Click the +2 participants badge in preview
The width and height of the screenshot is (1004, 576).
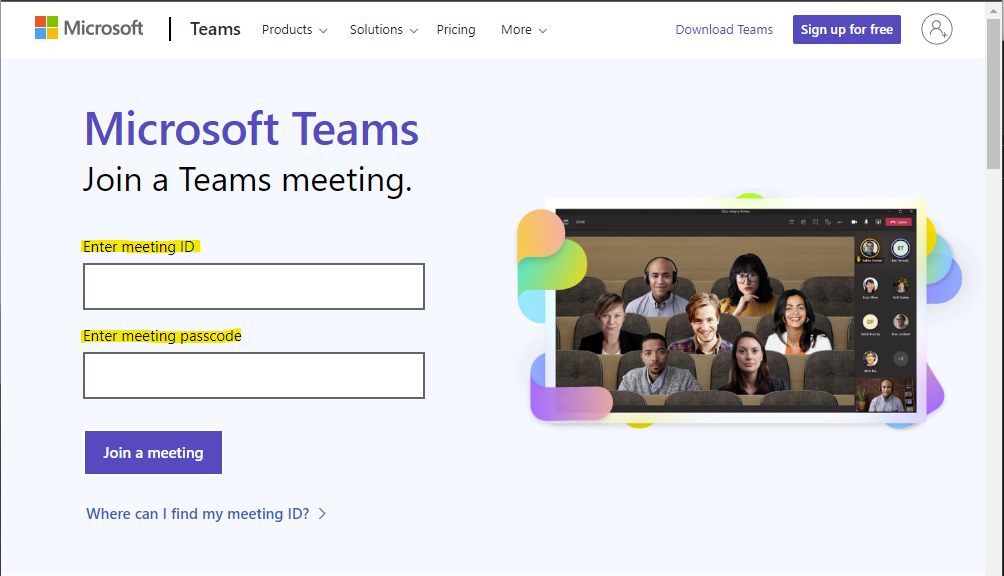(x=900, y=358)
